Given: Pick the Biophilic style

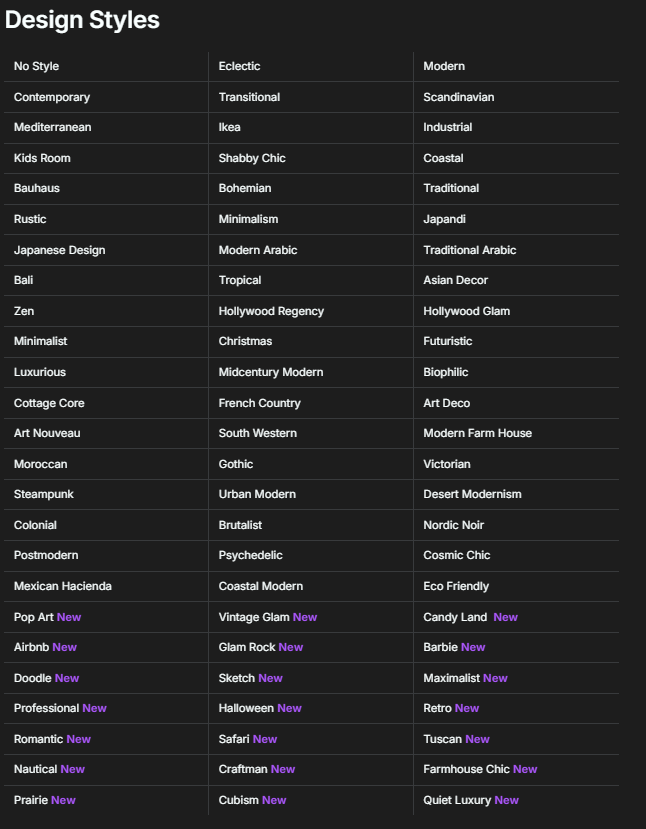Looking at the screenshot, I should click(x=446, y=372).
